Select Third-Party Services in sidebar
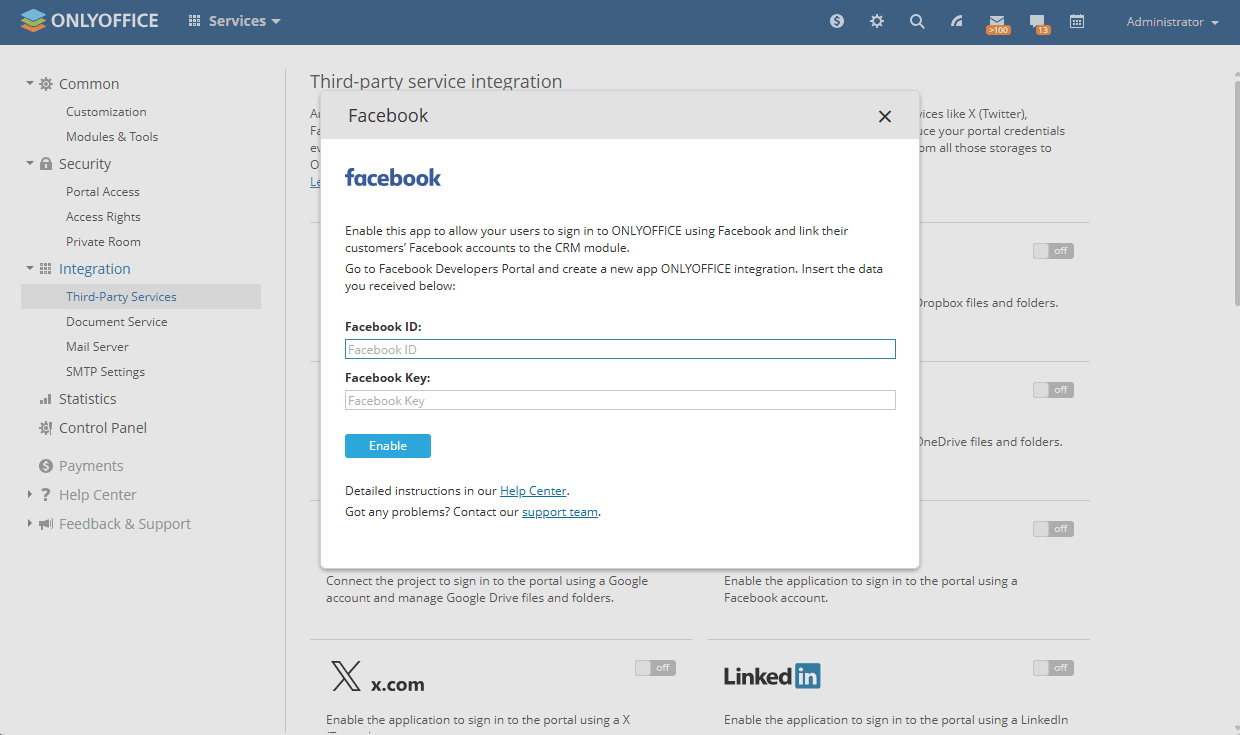This screenshot has height=735, width=1240. click(x=141, y=297)
